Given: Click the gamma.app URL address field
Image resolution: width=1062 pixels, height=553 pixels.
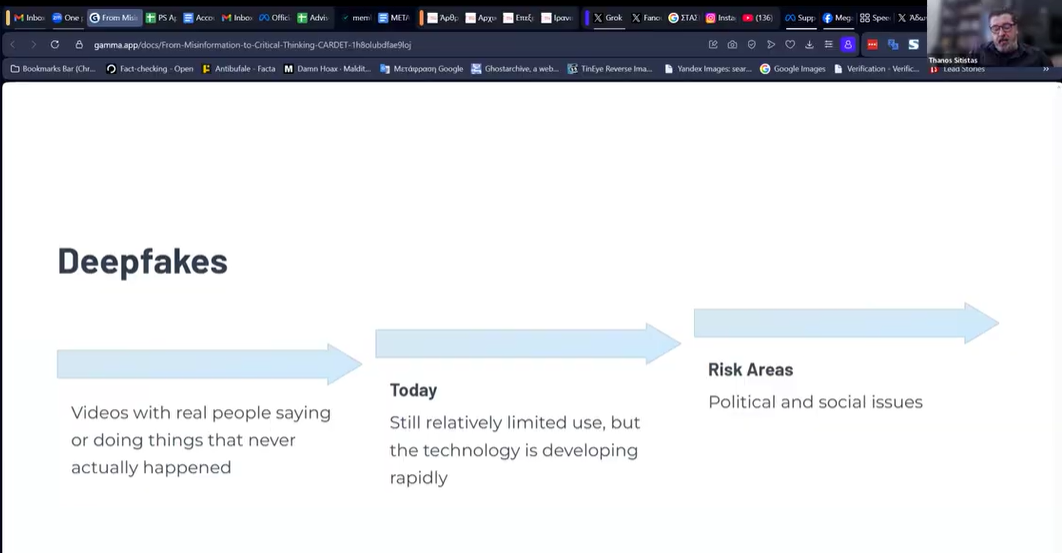Looking at the screenshot, I should click(253, 45).
